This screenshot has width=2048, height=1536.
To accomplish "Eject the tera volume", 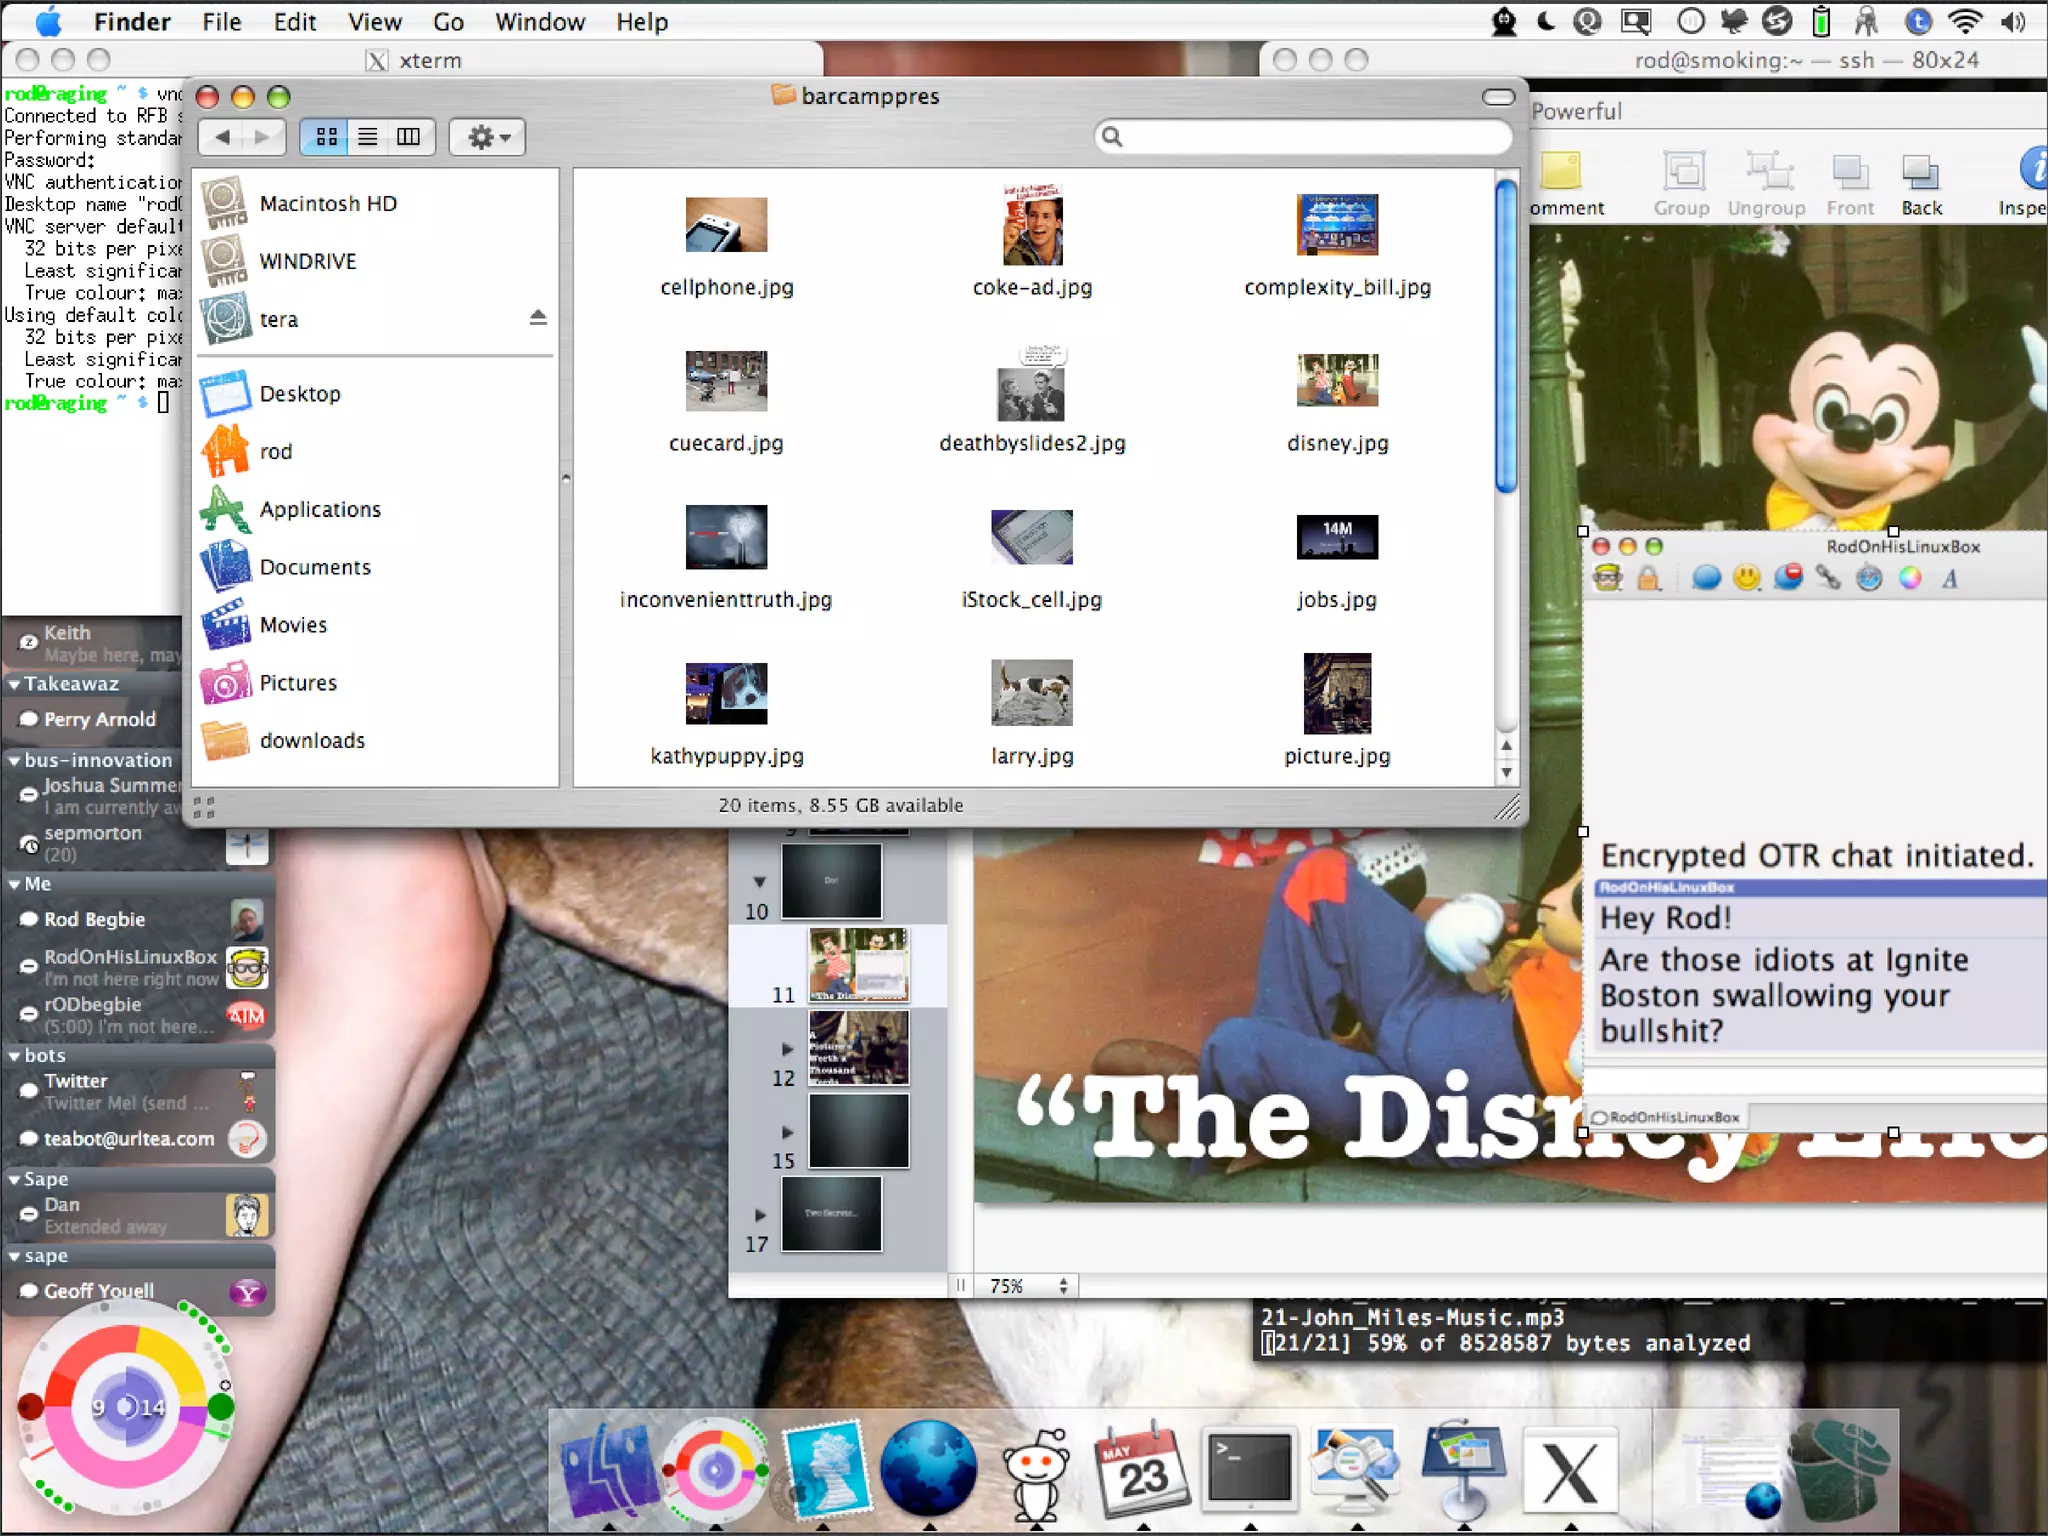I will click(538, 318).
